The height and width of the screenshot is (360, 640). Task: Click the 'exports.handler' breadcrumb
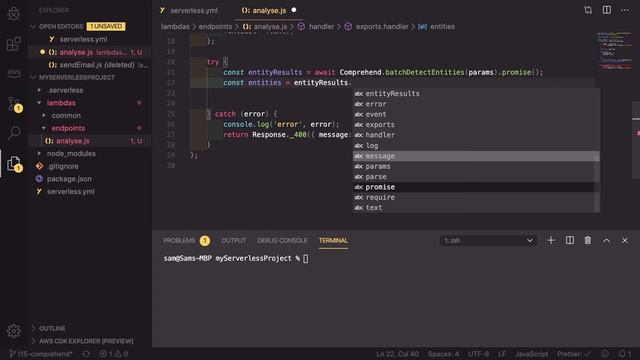tap(382, 27)
